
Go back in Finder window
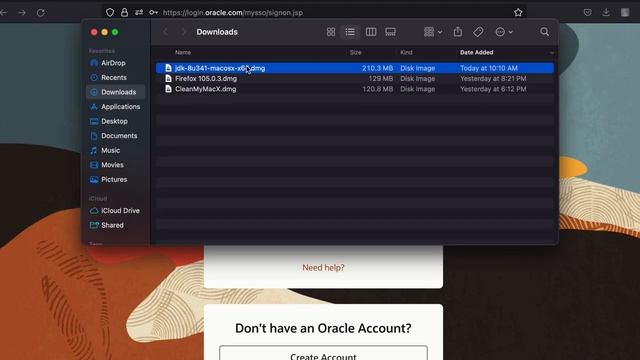[165, 32]
